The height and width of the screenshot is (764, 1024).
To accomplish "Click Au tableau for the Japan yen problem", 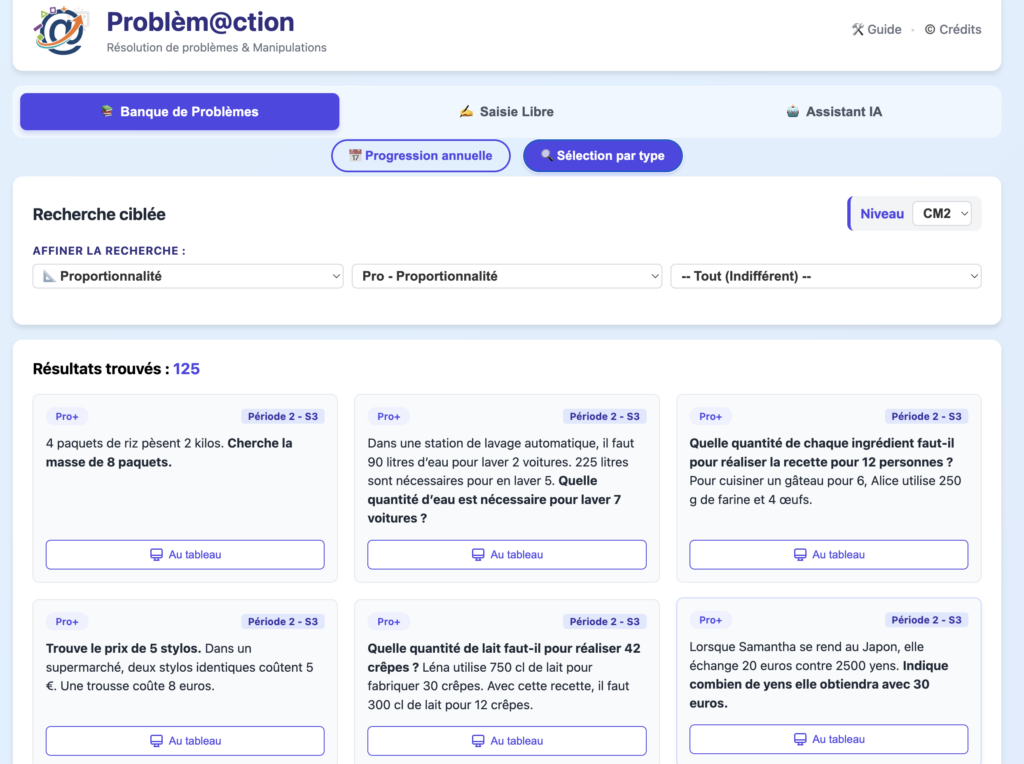I will pyautogui.click(x=828, y=739).
